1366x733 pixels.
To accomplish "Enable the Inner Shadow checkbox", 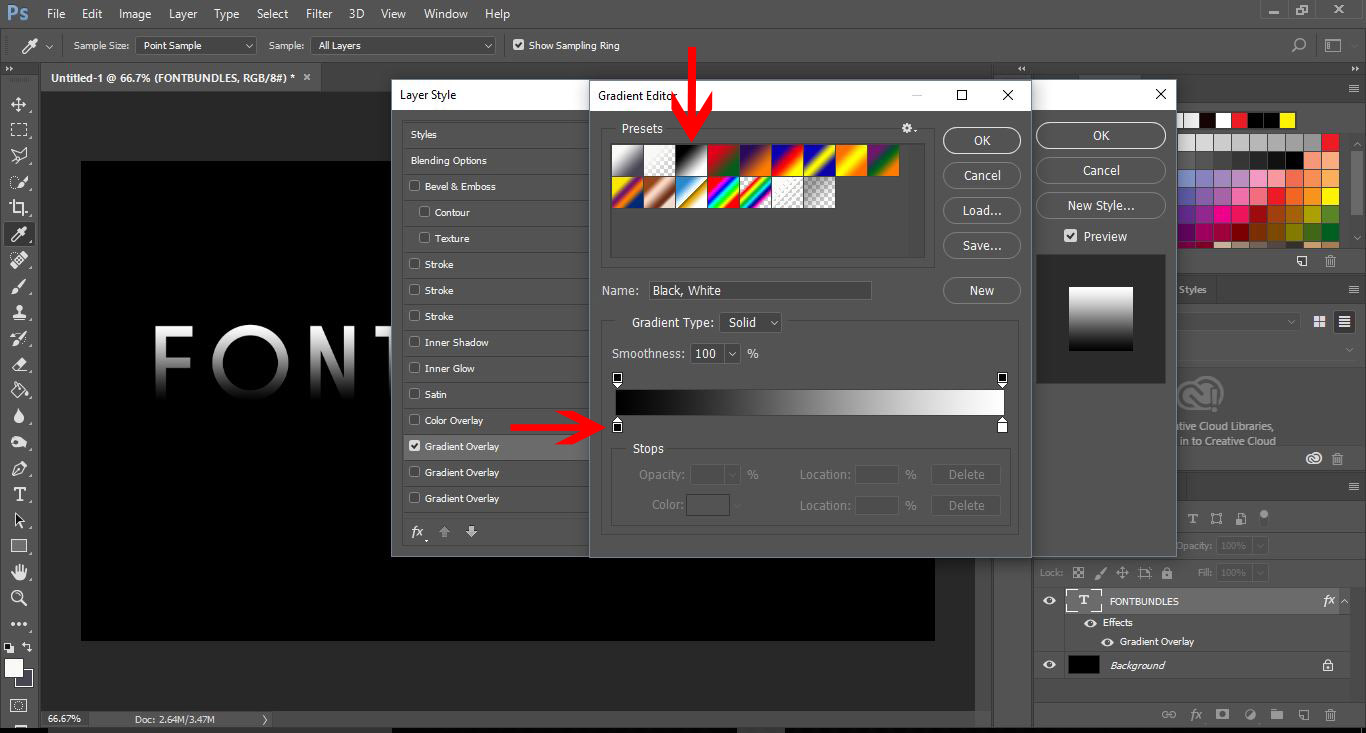I will tap(414, 342).
